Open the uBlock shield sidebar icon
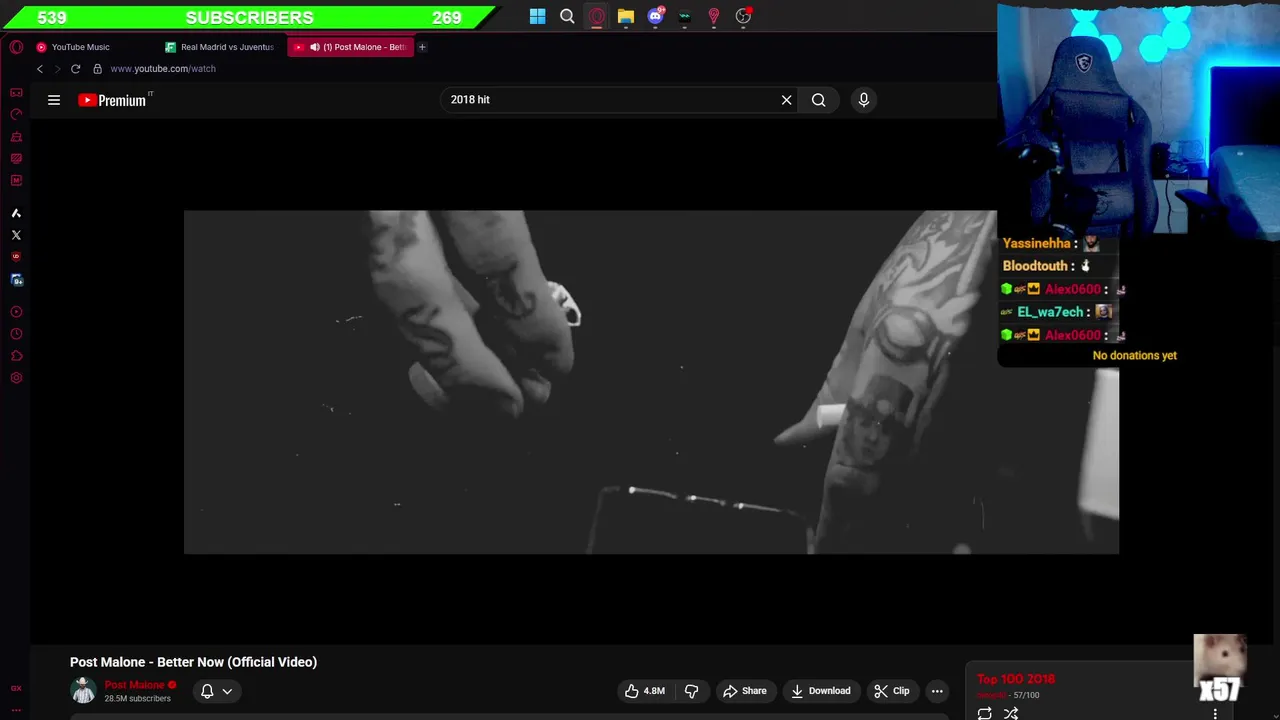The image size is (1280, 720). pyautogui.click(x=16, y=257)
